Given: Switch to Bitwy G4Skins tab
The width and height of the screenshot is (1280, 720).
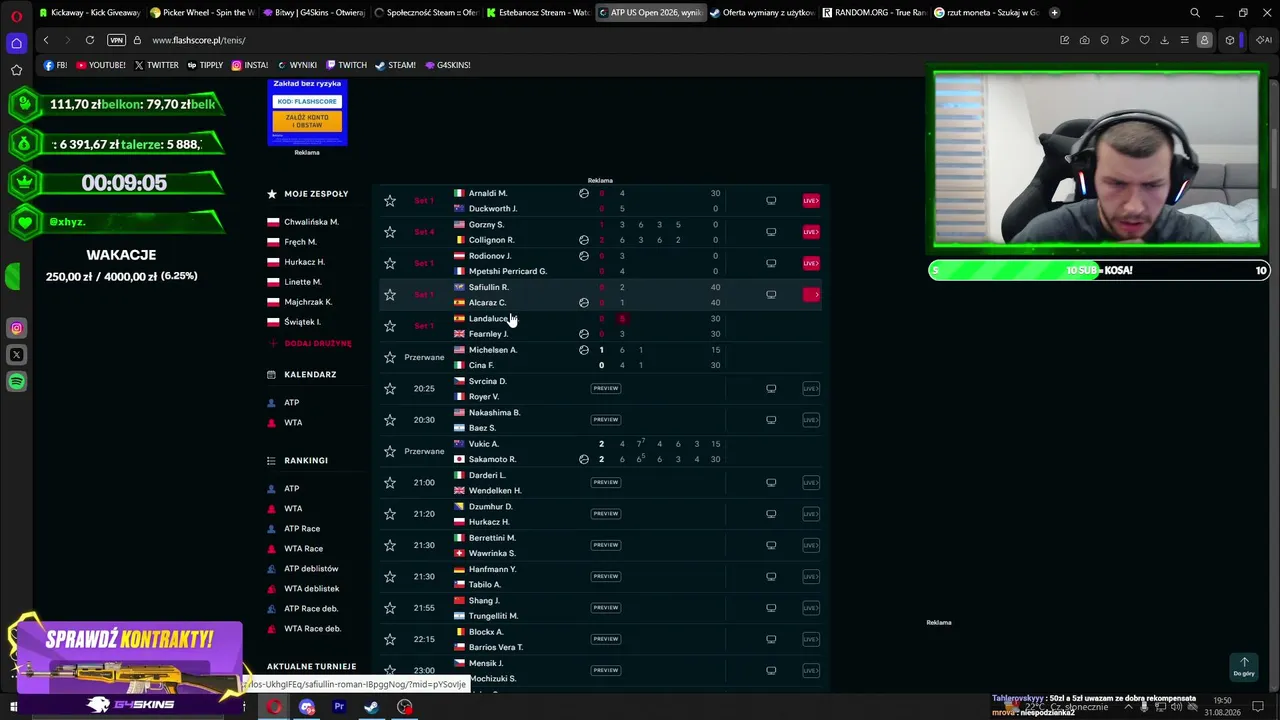Looking at the screenshot, I should click(x=316, y=13).
